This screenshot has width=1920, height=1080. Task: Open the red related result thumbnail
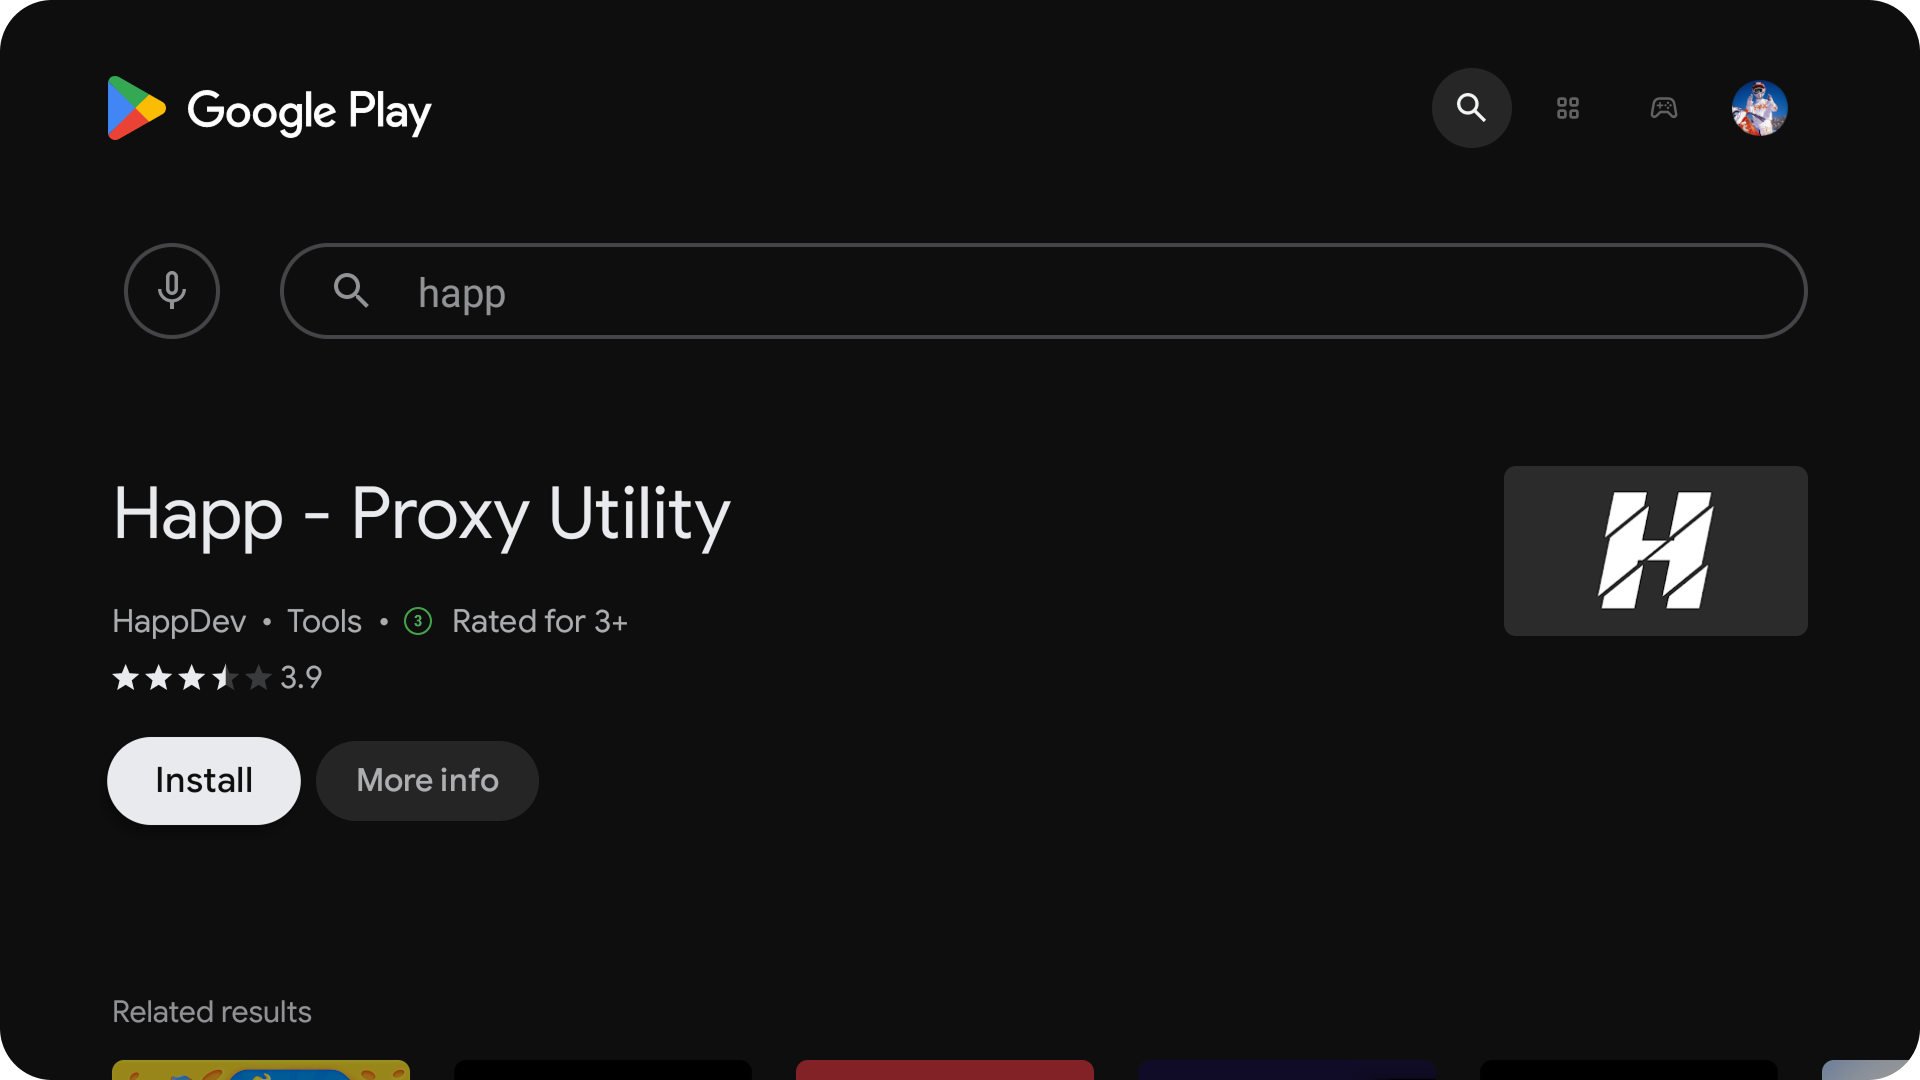click(x=944, y=1069)
